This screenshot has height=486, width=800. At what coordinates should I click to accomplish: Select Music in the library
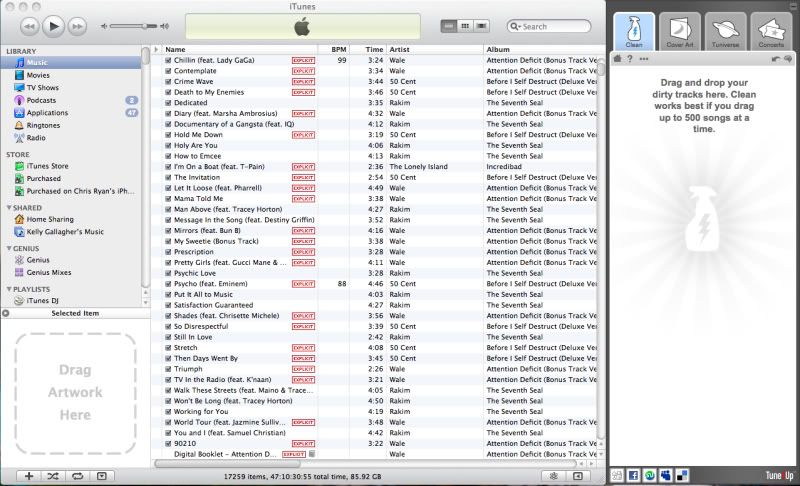tap(71, 62)
